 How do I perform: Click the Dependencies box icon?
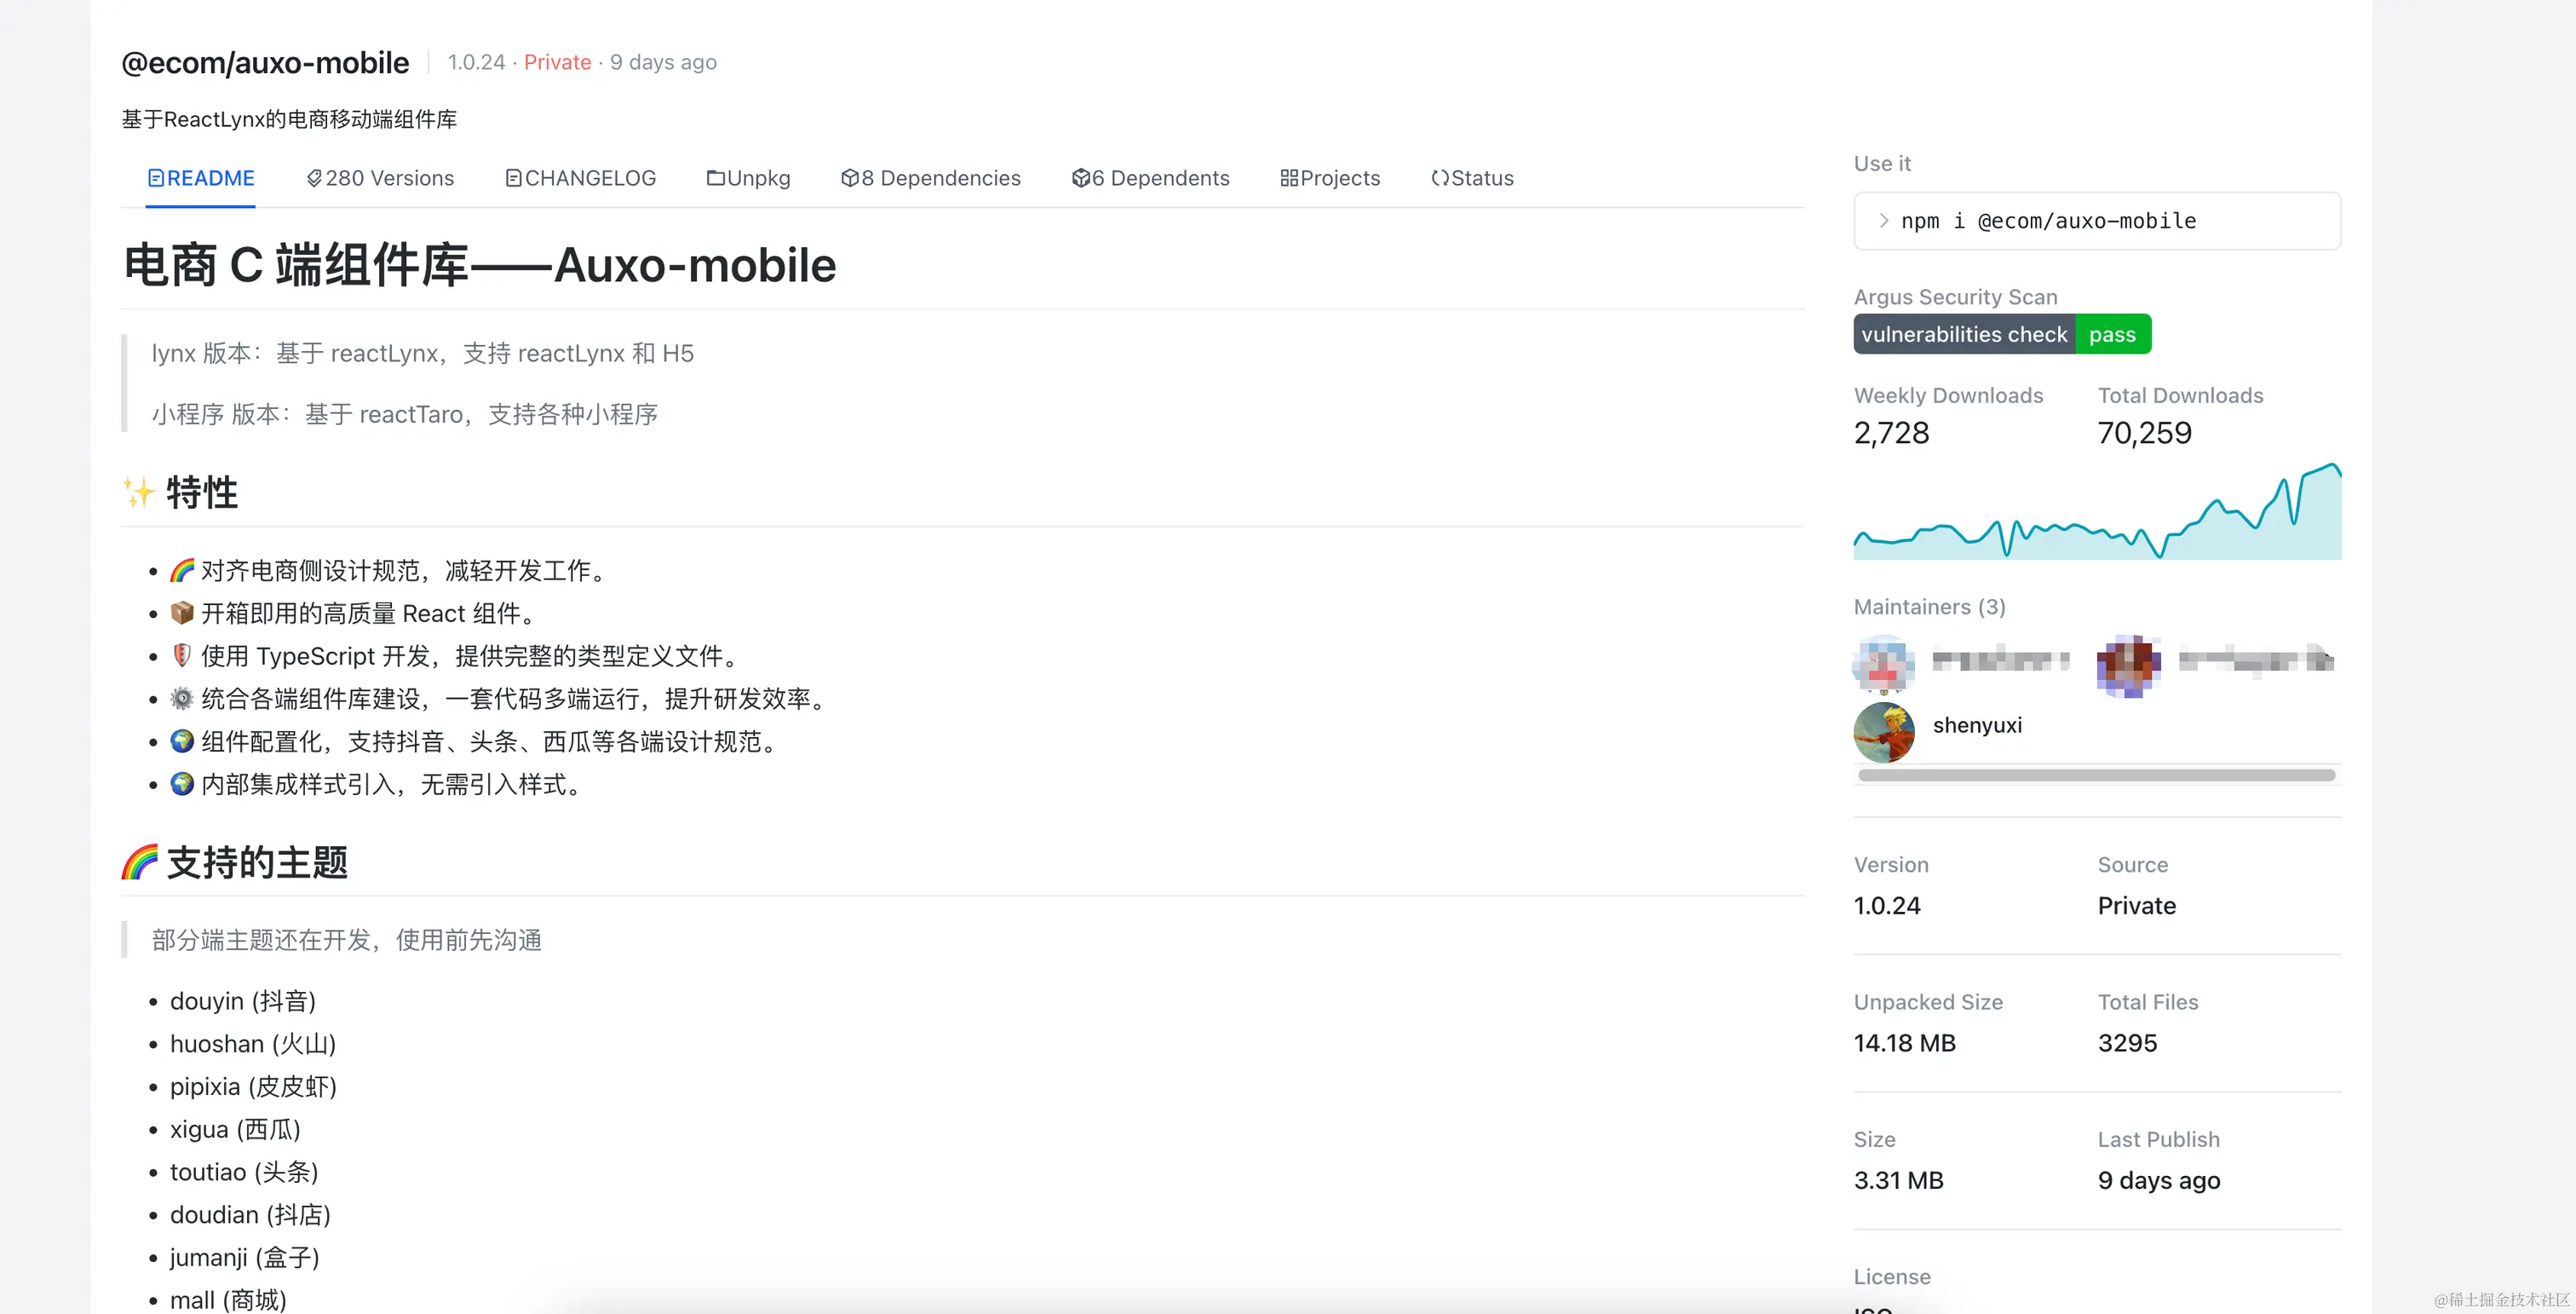click(850, 178)
